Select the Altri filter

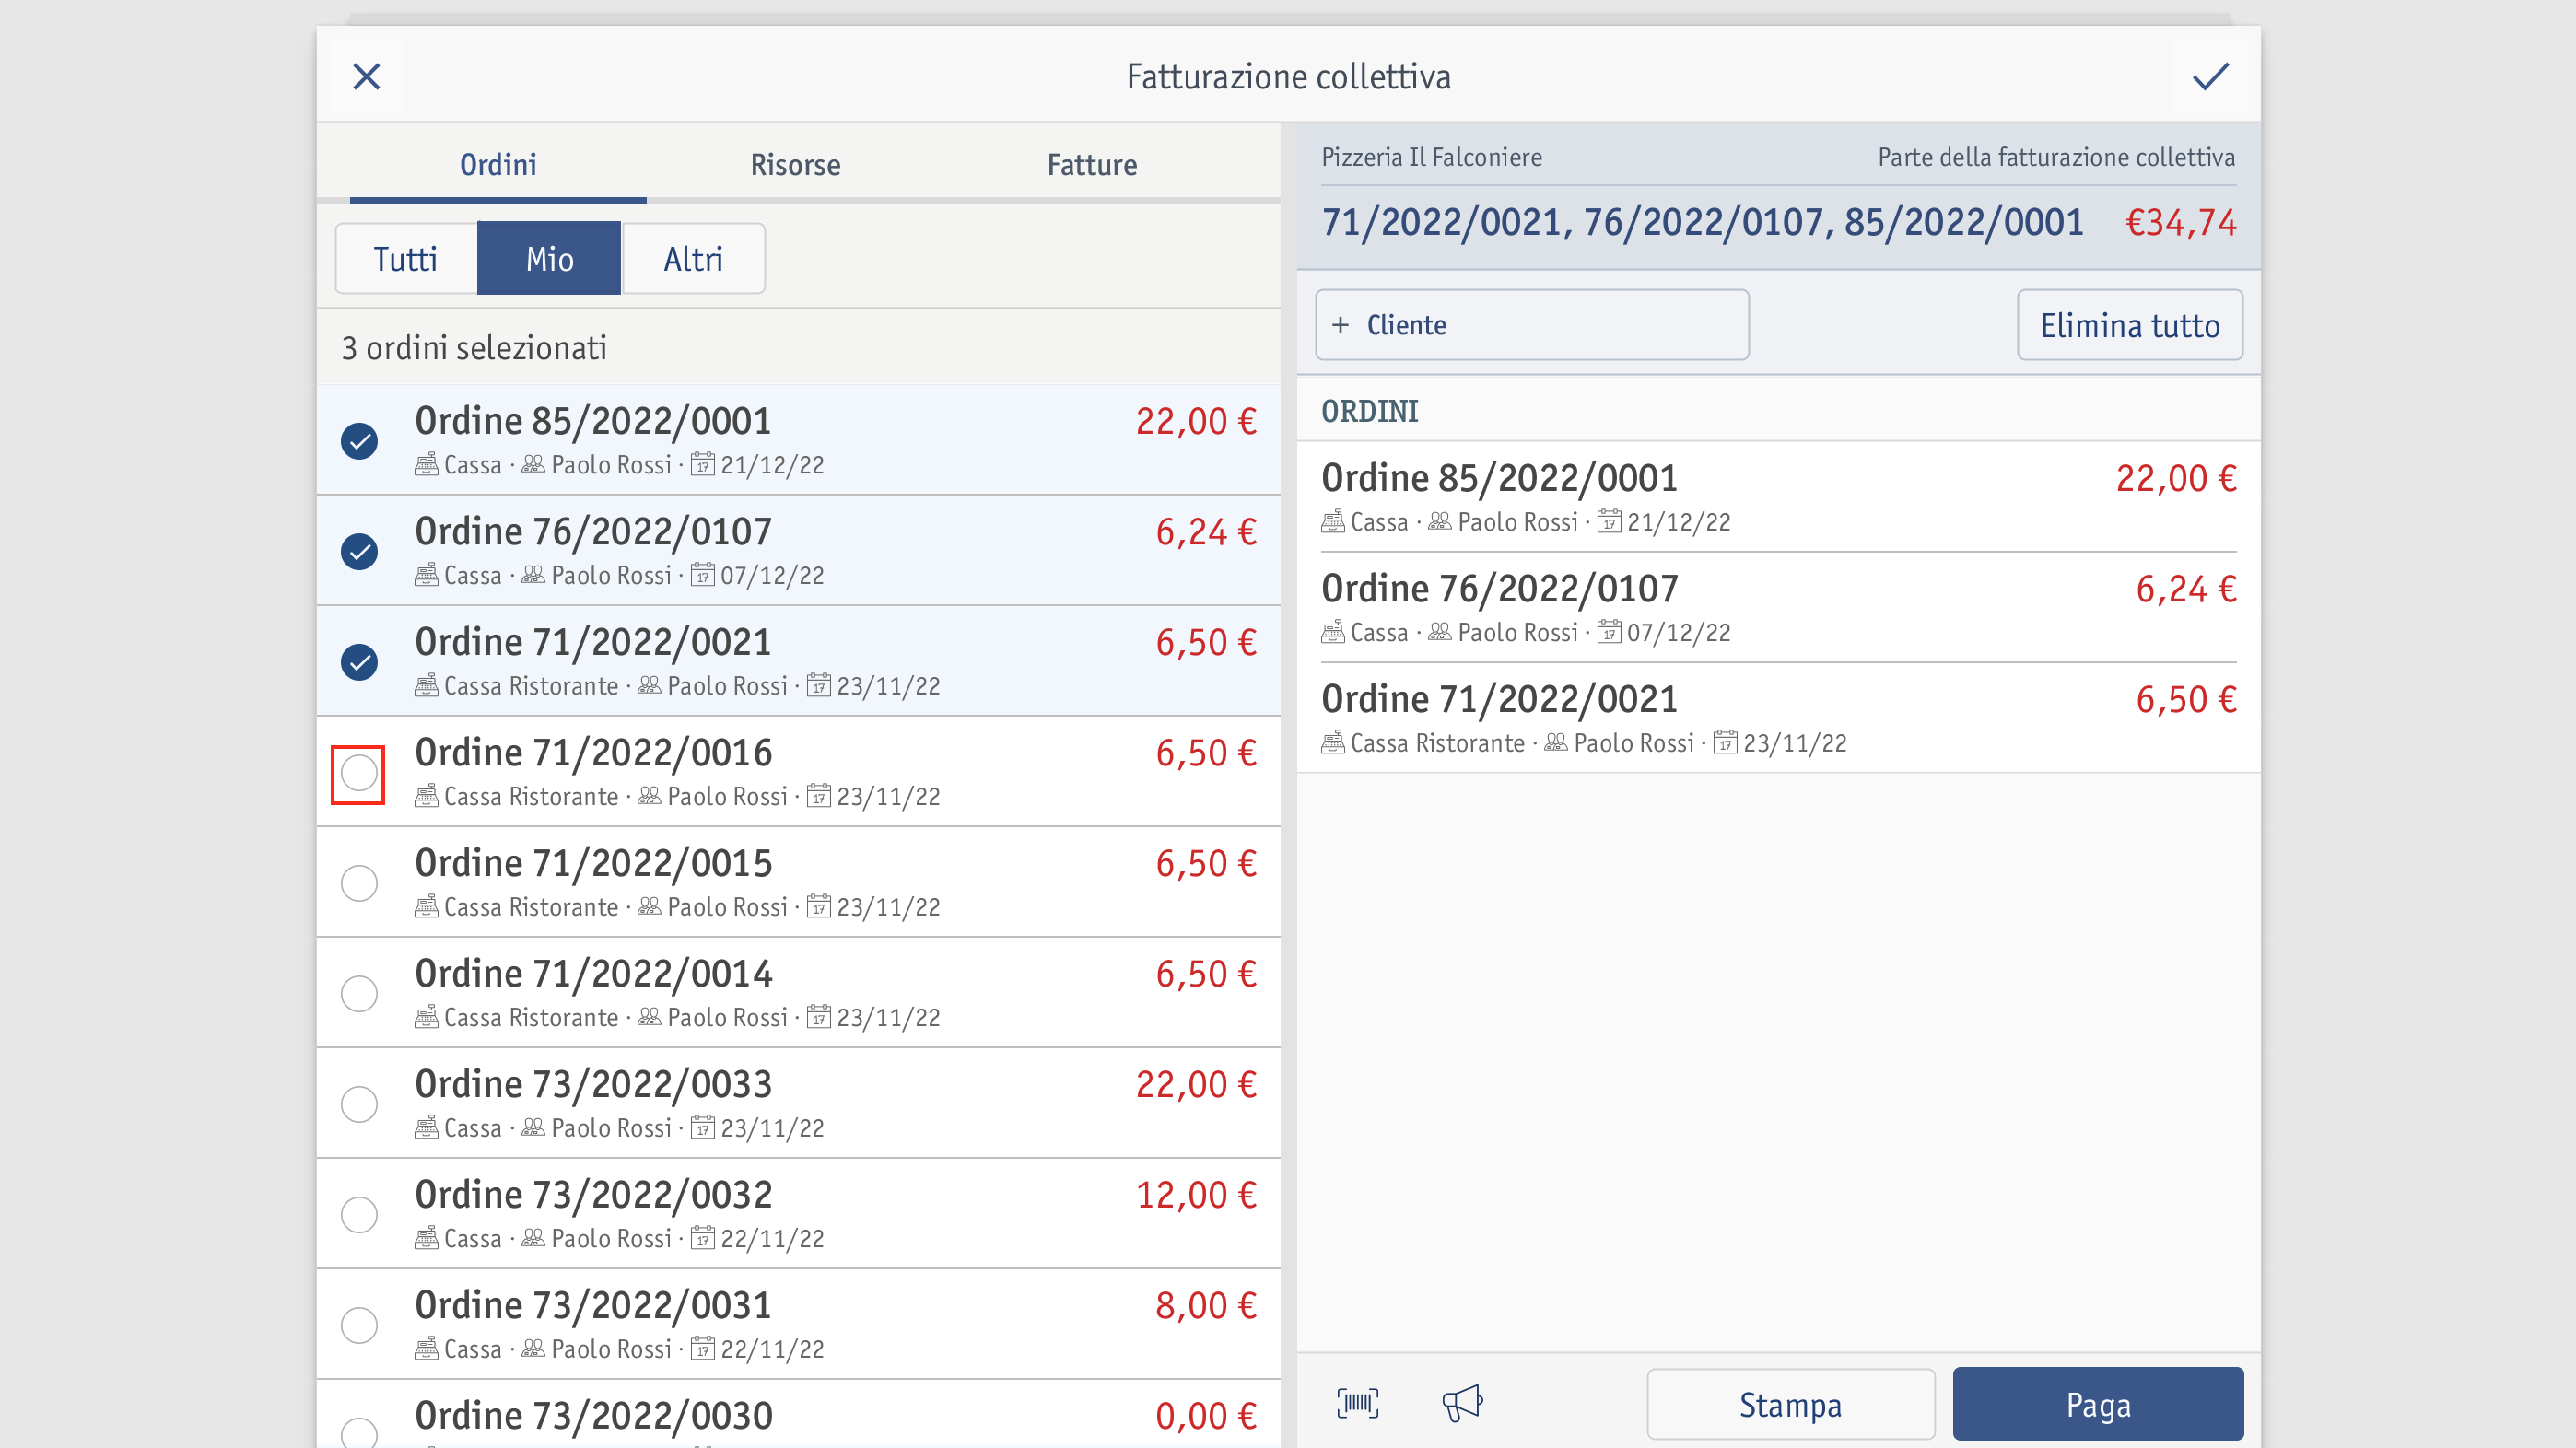(x=693, y=259)
